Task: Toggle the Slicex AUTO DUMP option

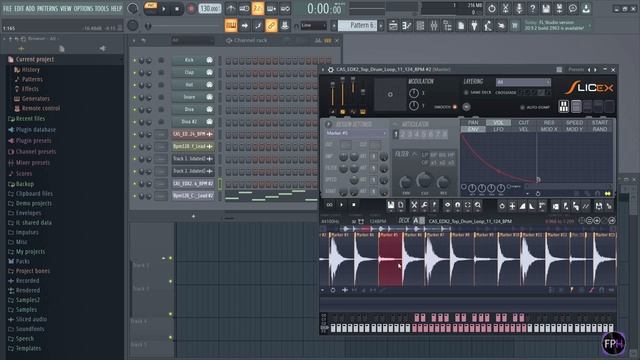Action: [522, 107]
